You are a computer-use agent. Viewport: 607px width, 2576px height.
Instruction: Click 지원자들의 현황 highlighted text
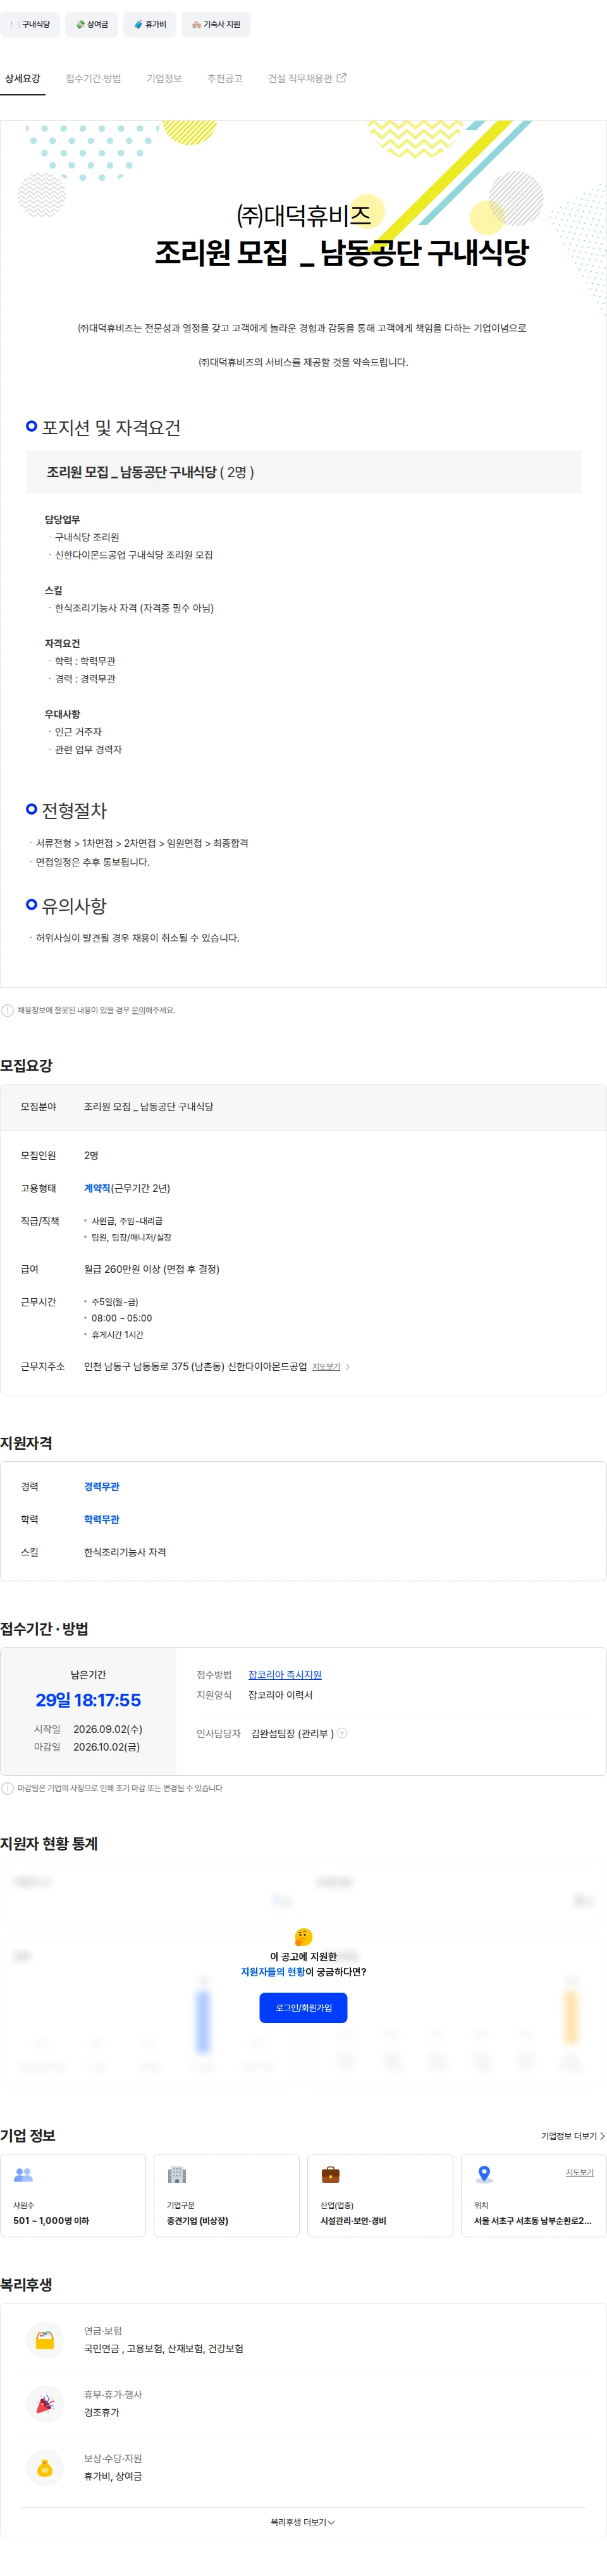(x=273, y=1972)
